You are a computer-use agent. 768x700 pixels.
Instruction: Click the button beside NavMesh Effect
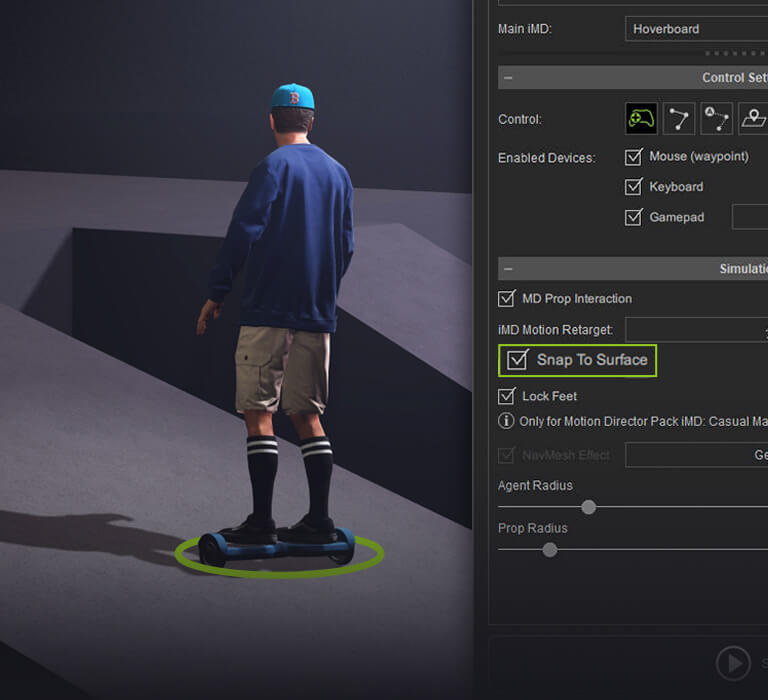(696, 455)
